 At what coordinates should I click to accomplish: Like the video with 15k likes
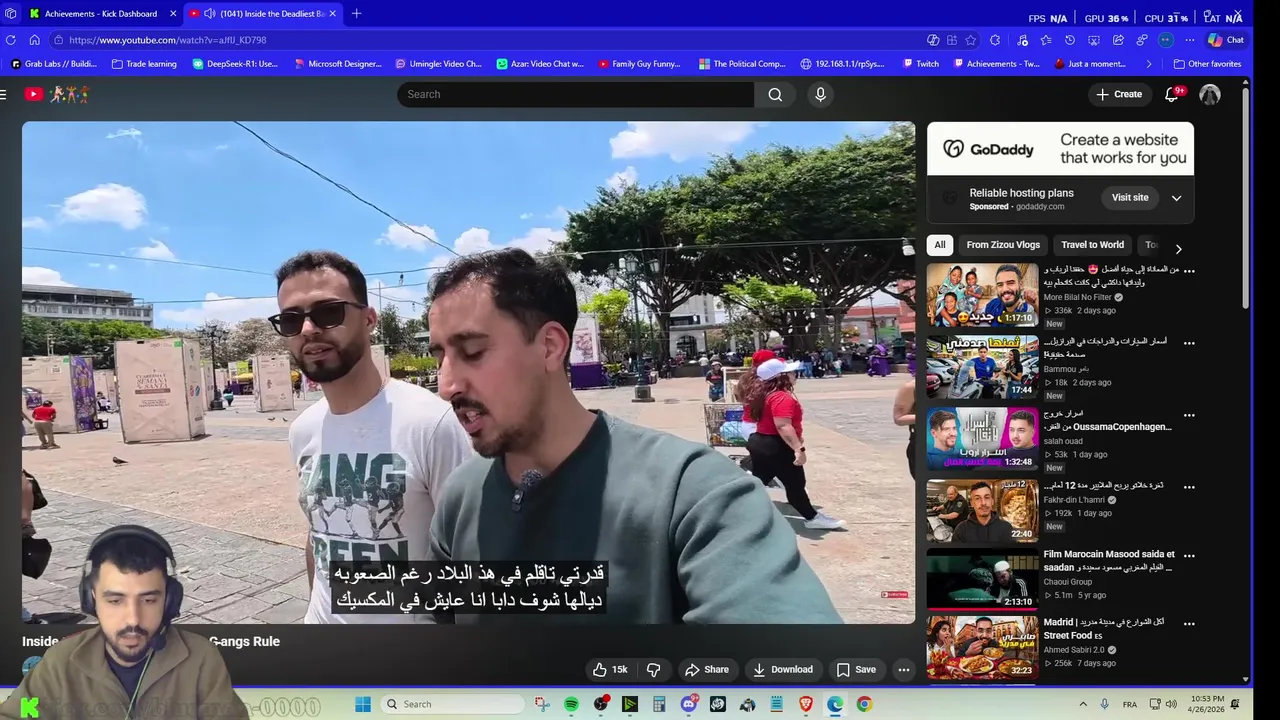[610, 670]
